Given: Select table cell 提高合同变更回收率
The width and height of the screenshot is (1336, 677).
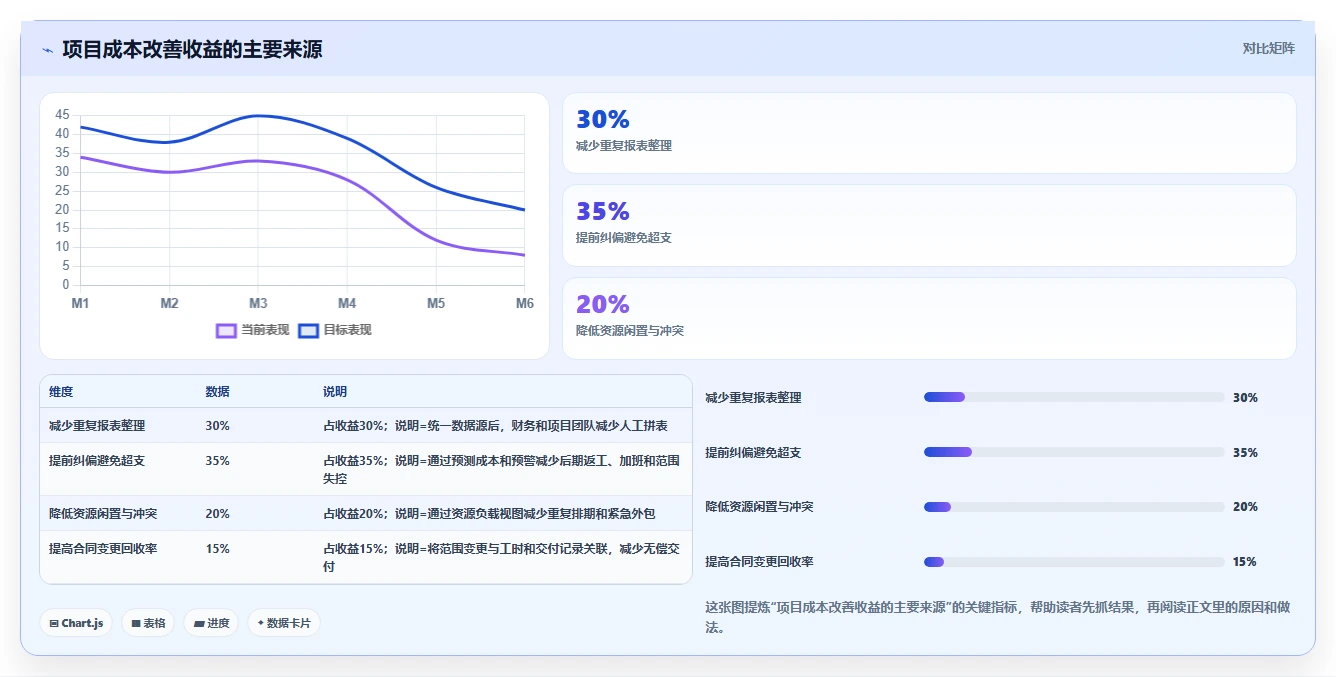Looking at the screenshot, I should coord(103,549).
